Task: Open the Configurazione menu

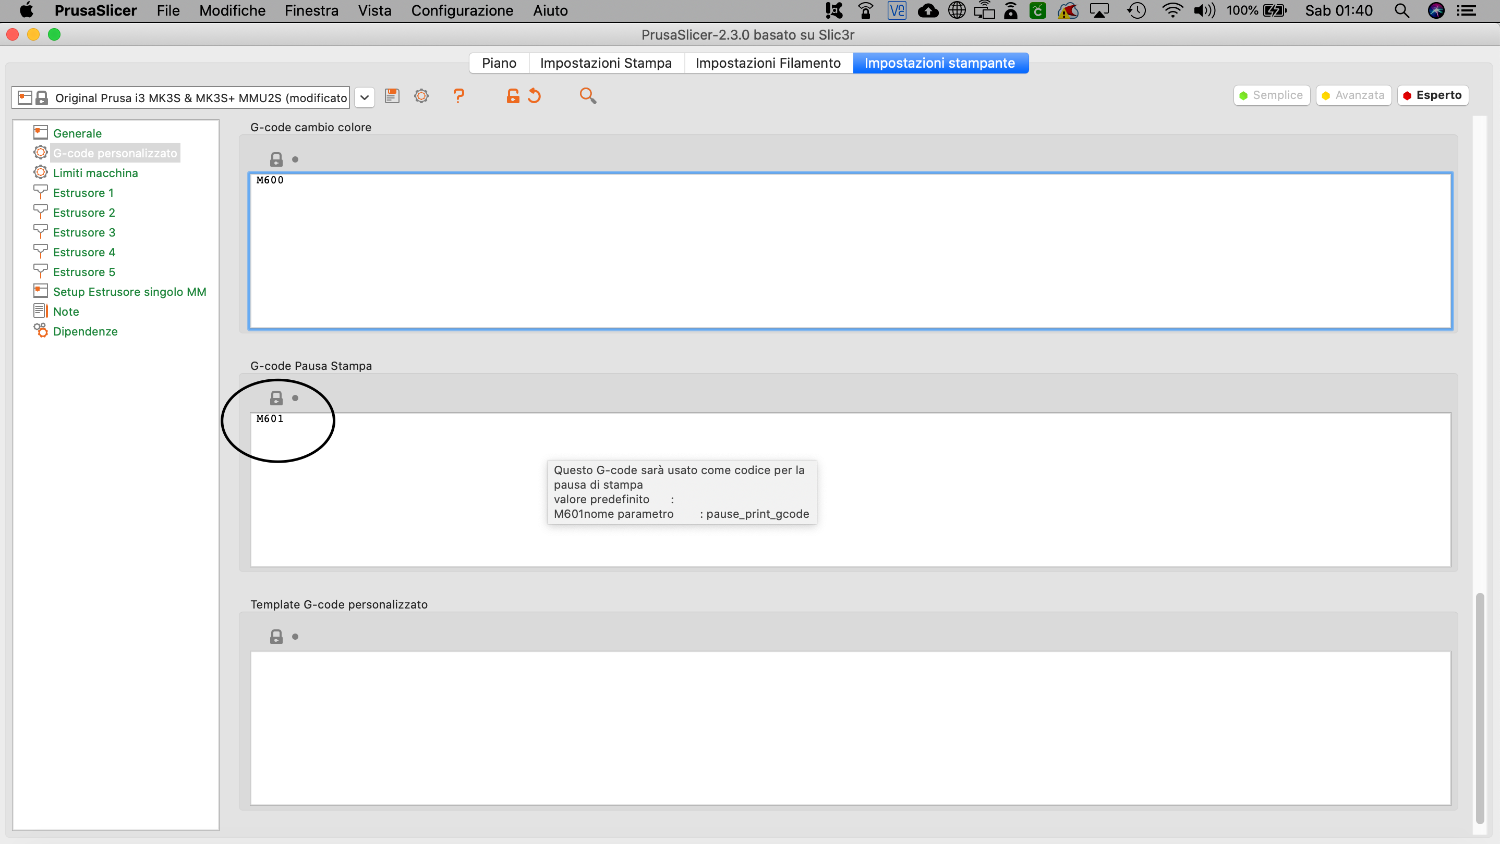Action: coord(462,11)
